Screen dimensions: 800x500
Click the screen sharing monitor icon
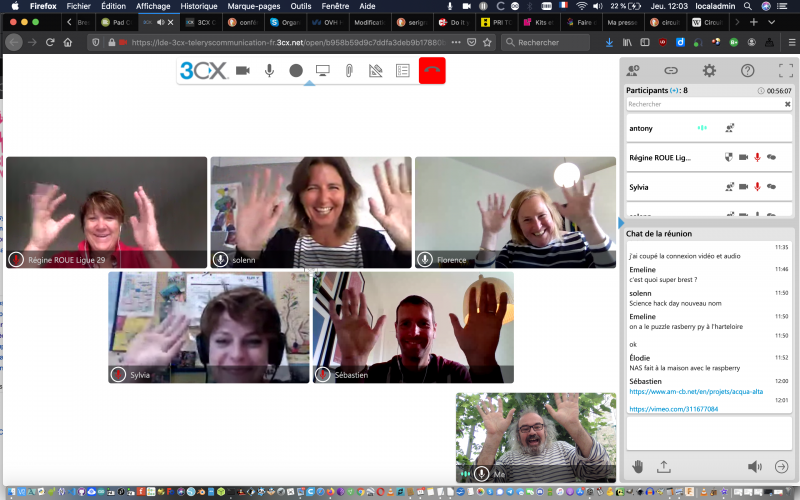[322, 71]
